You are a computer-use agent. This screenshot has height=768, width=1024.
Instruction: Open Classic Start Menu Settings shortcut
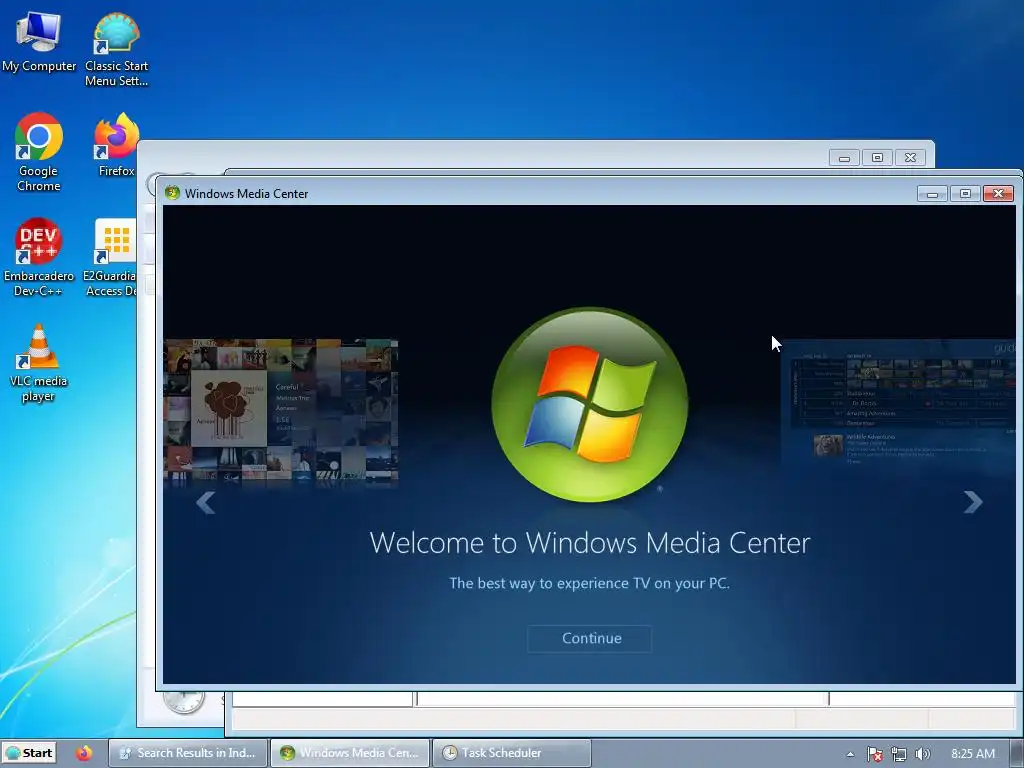click(x=116, y=50)
